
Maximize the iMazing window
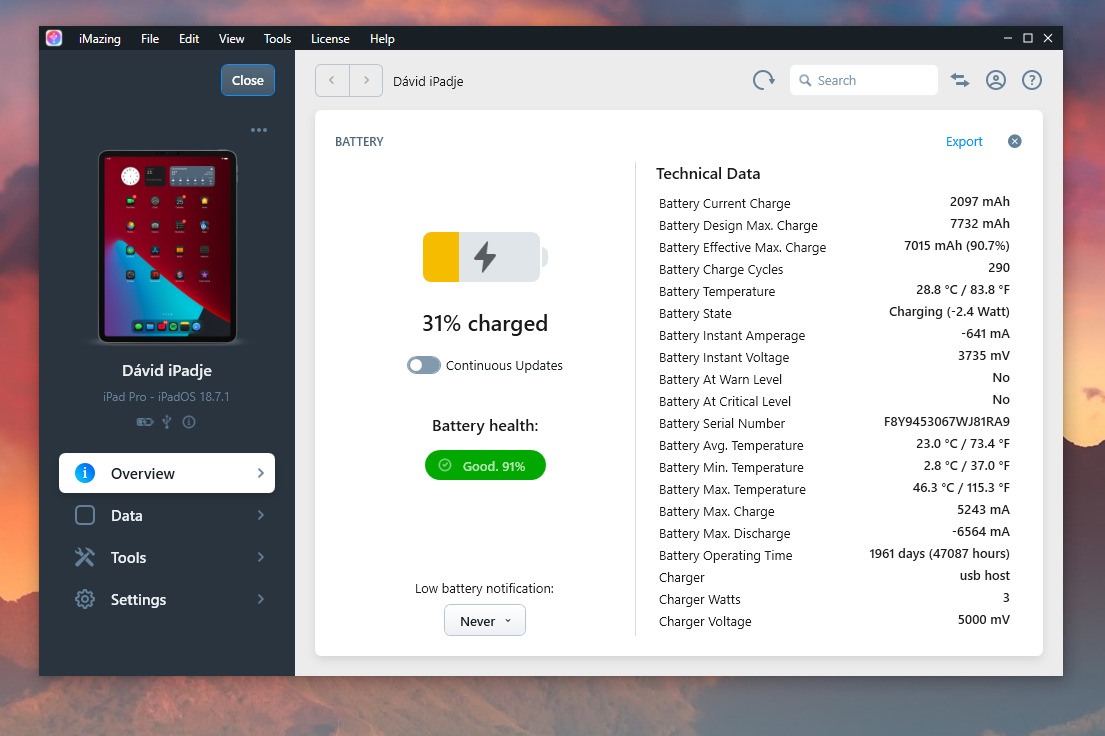pos(1027,38)
